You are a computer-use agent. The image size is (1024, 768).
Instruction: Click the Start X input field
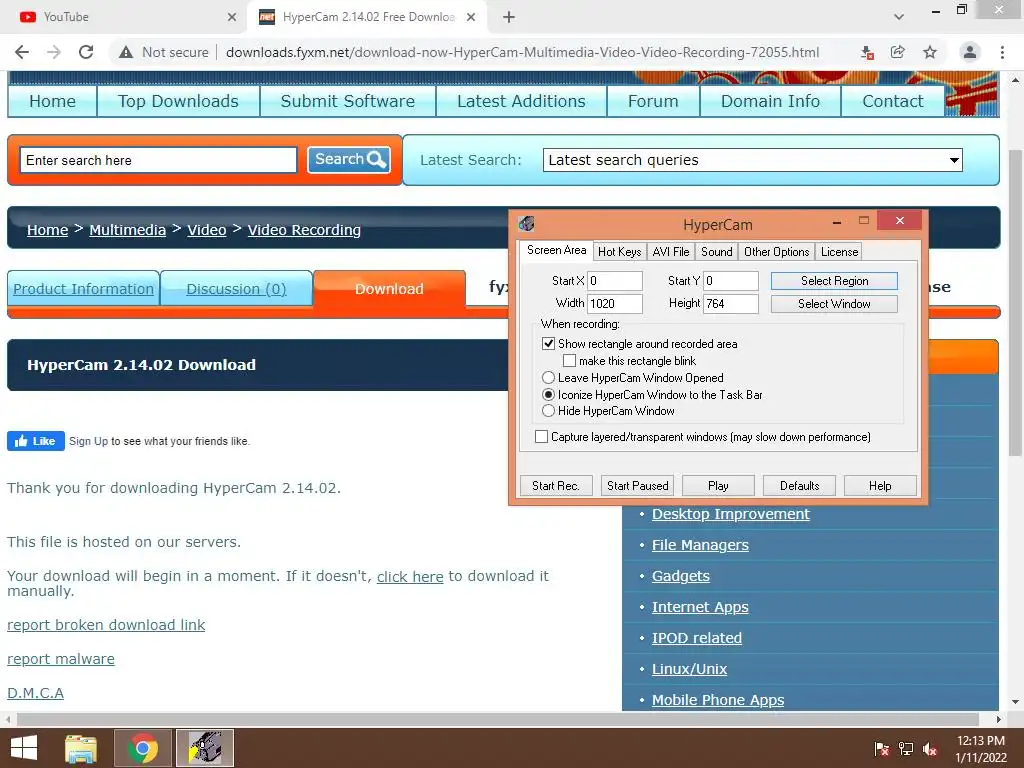point(615,281)
